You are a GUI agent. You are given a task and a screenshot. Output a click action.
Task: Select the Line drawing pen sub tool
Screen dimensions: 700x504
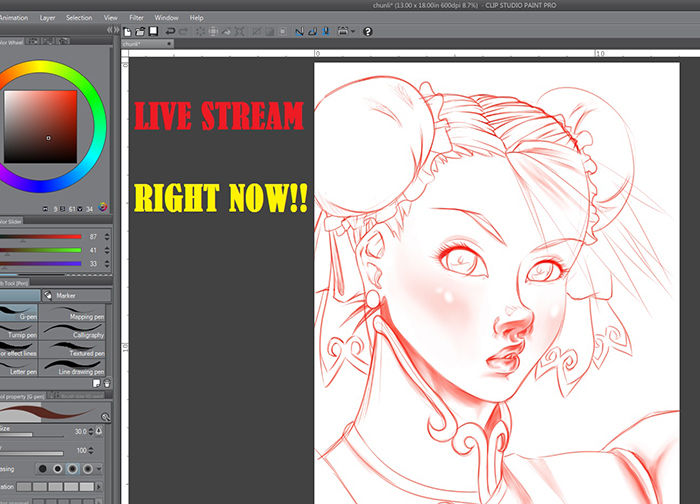coord(72,367)
